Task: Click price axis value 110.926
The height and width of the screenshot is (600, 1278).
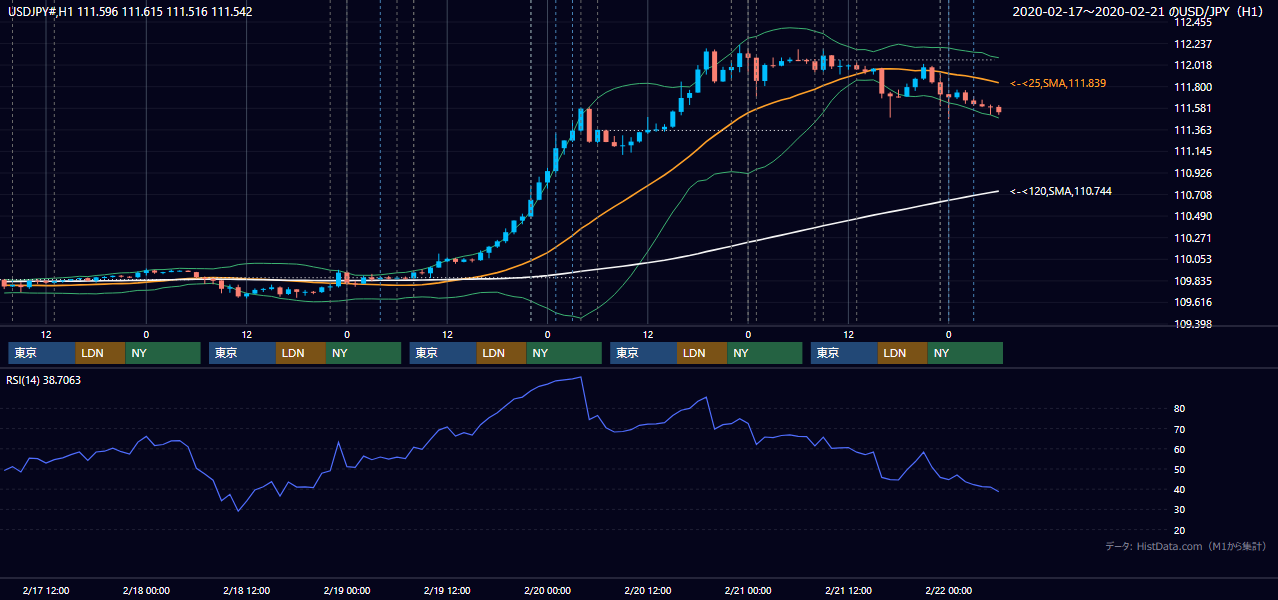Action: 1191,173
